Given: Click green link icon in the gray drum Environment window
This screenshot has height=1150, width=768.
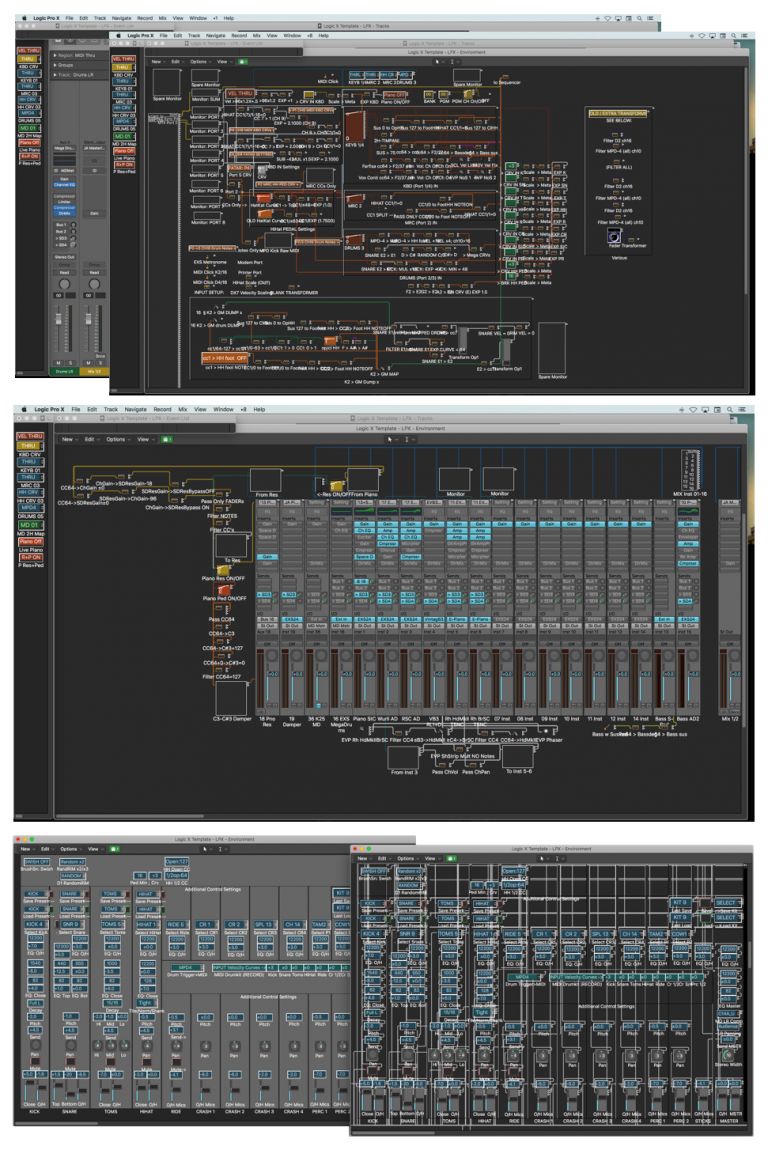Looking at the screenshot, I should [114, 849].
